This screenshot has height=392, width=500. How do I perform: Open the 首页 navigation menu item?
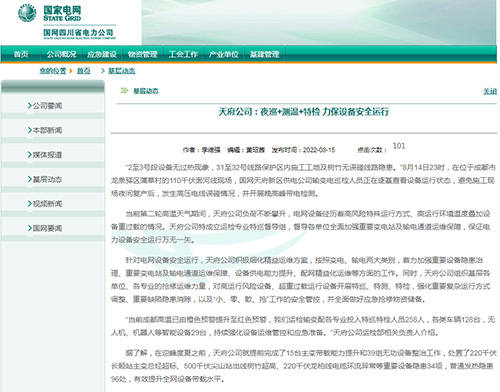tap(21, 54)
